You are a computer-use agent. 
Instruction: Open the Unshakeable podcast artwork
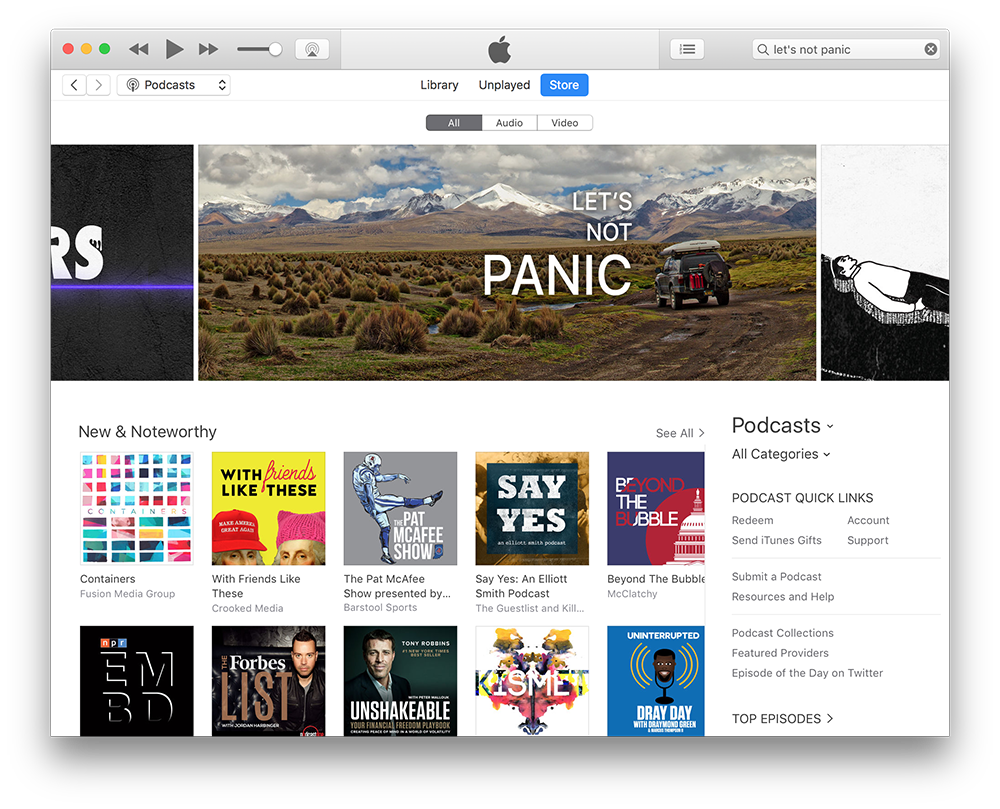(x=401, y=681)
